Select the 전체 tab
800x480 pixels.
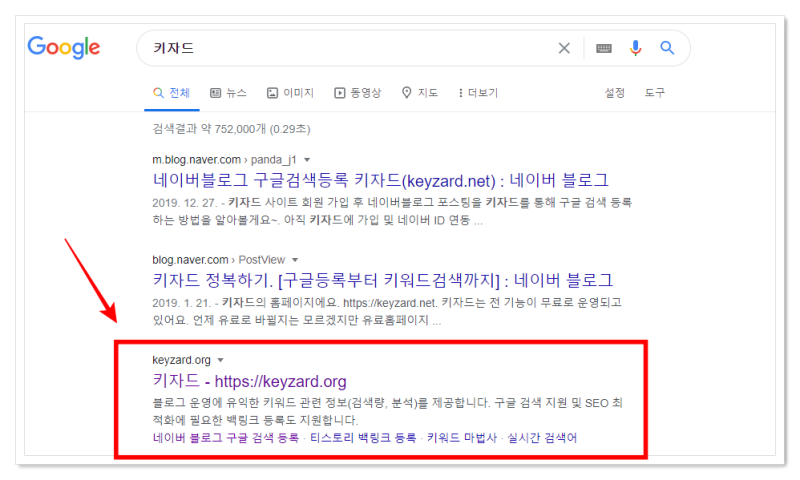point(171,93)
